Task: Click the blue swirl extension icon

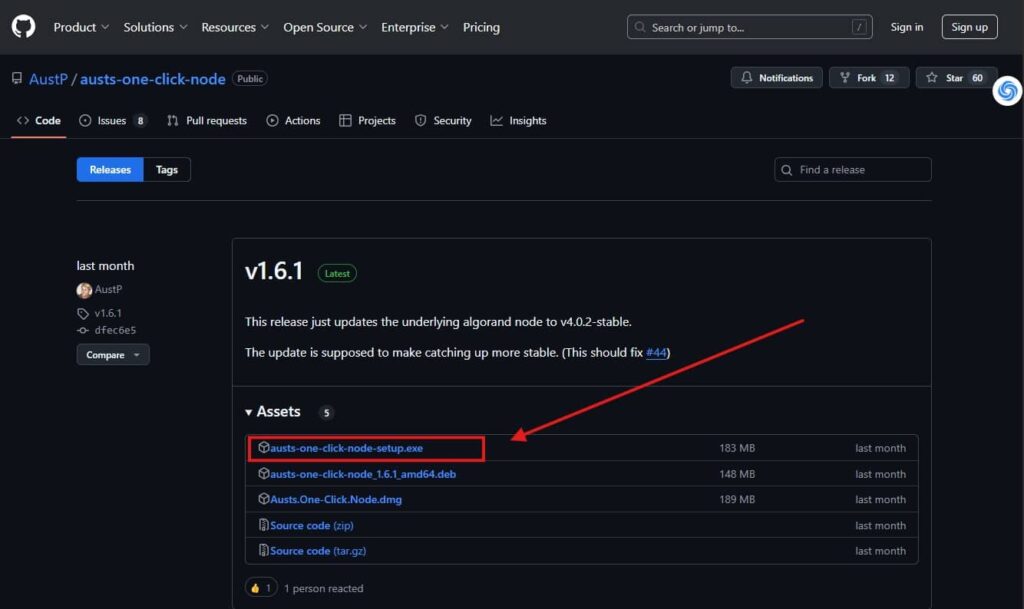Action: coord(1007,91)
